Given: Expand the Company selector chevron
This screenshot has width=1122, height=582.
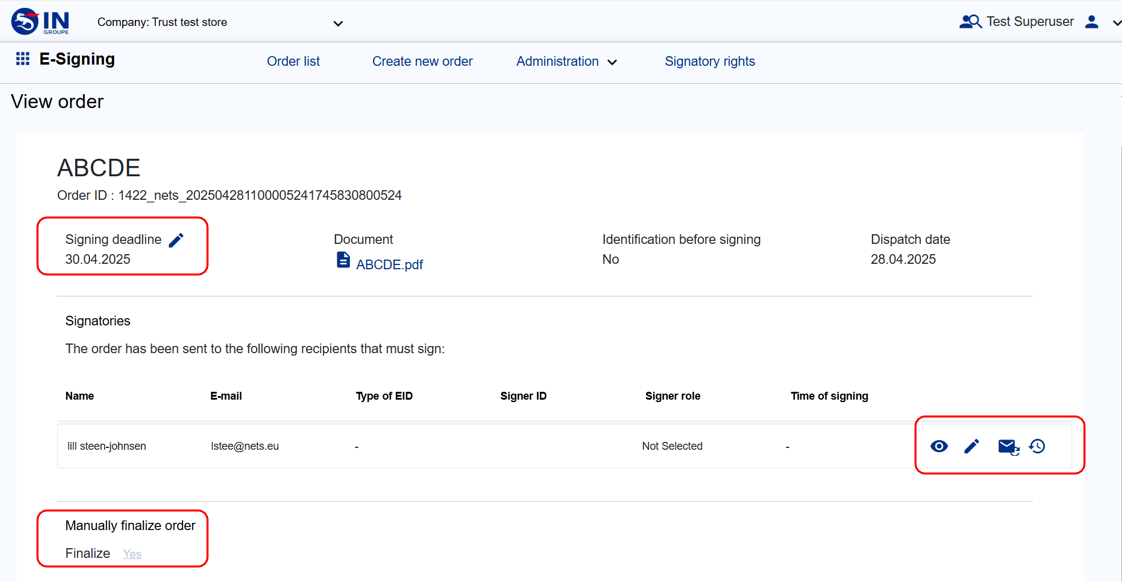Looking at the screenshot, I should [338, 23].
